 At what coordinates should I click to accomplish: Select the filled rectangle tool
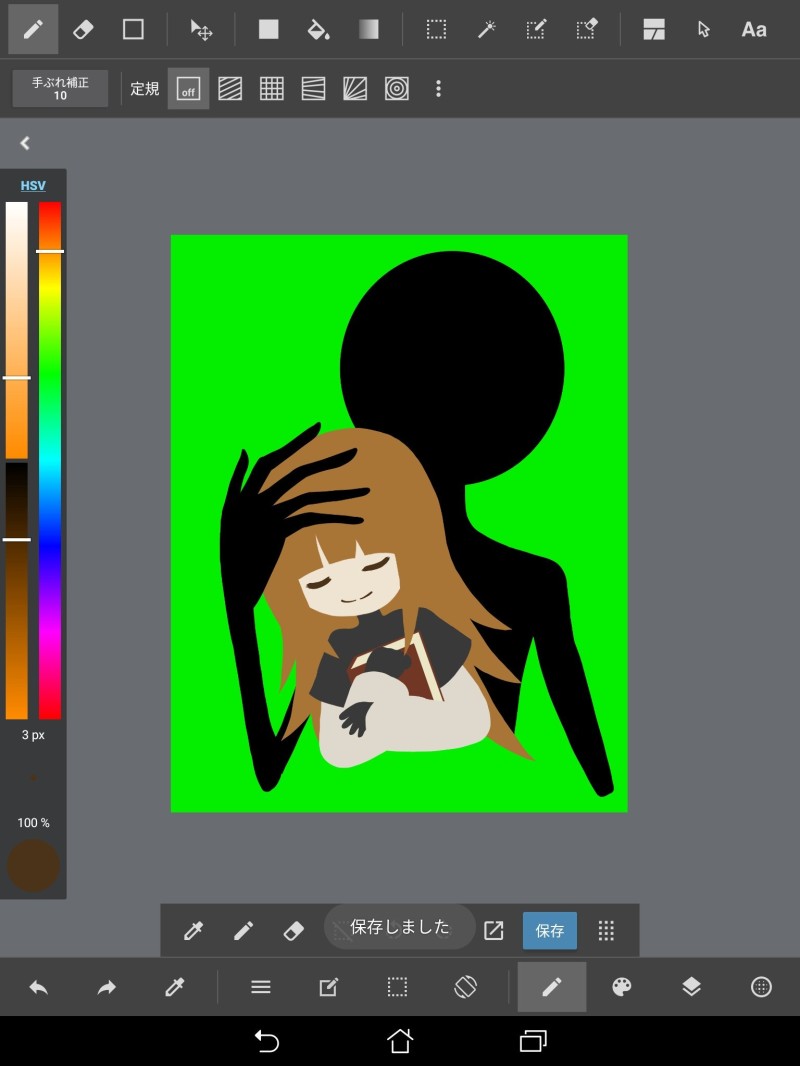[268, 29]
